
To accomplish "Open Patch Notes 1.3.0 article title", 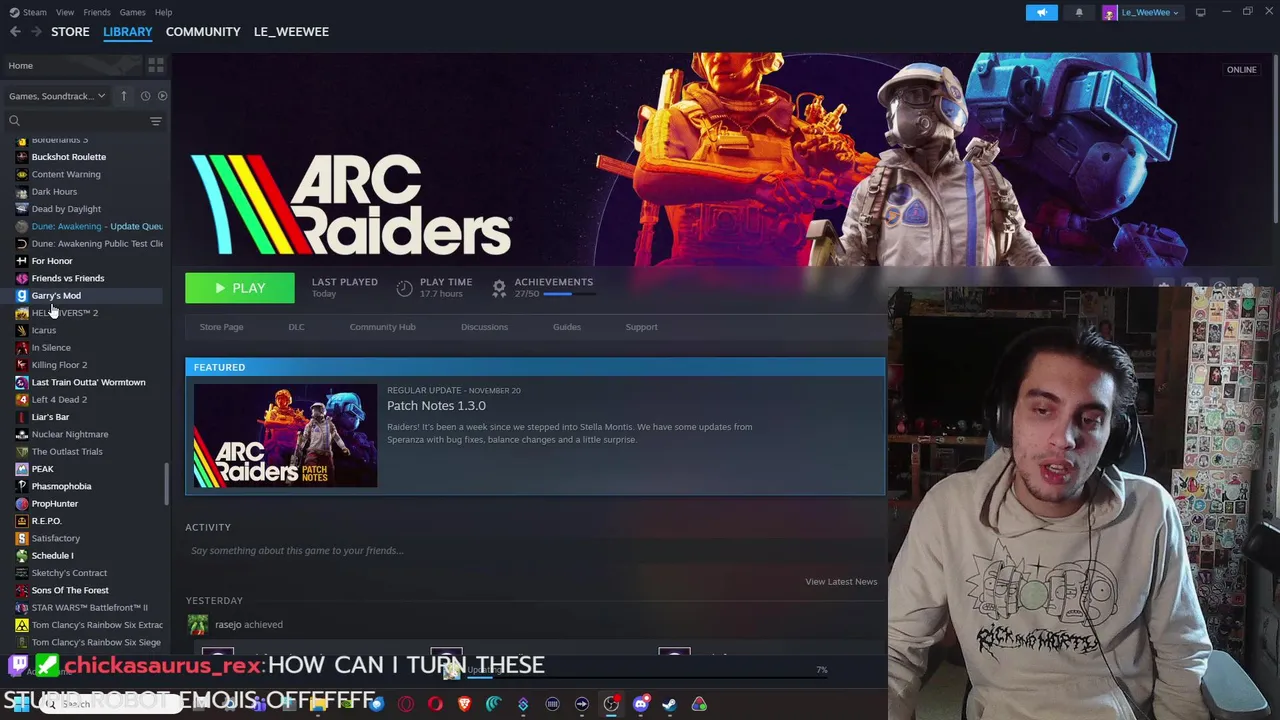I will point(436,406).
